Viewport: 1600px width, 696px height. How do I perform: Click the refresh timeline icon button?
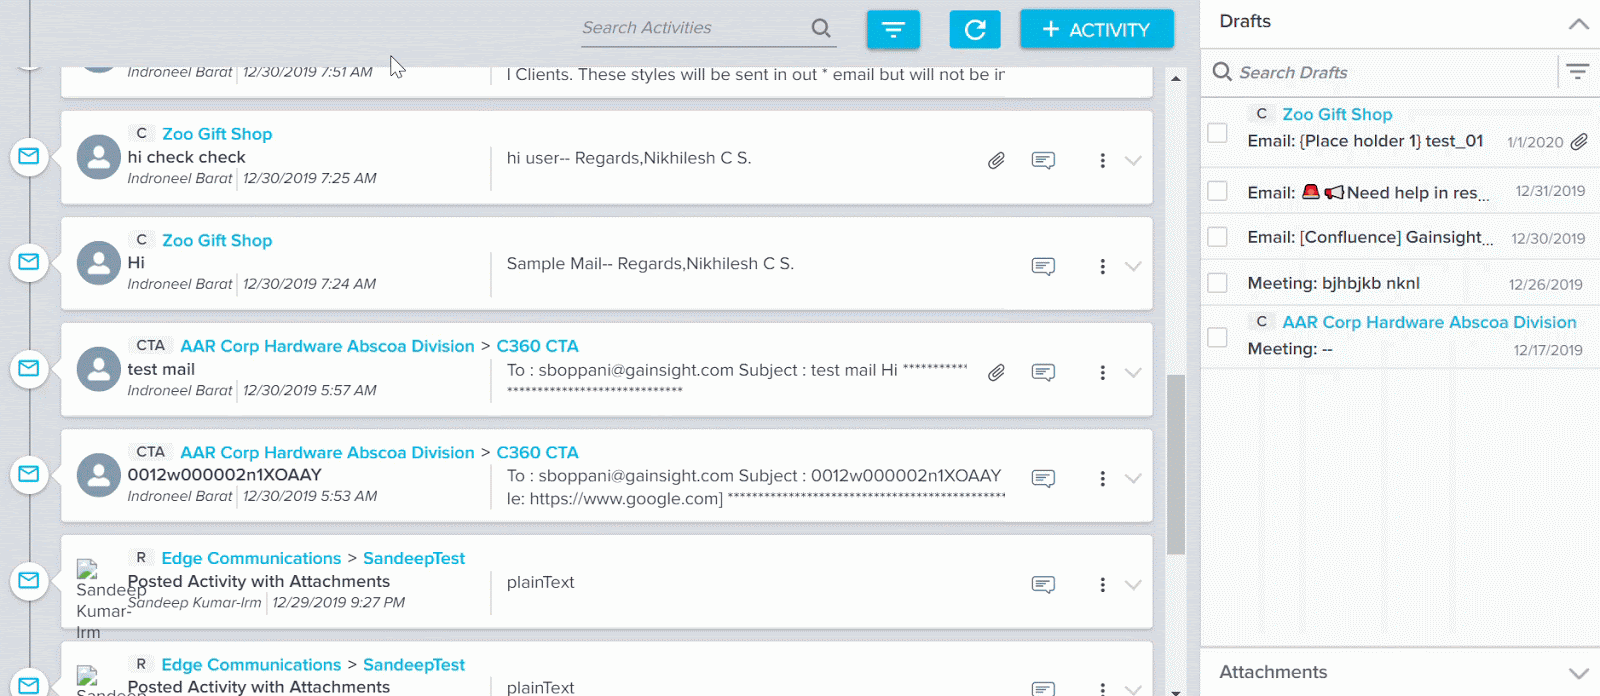[x=975, y=30]
